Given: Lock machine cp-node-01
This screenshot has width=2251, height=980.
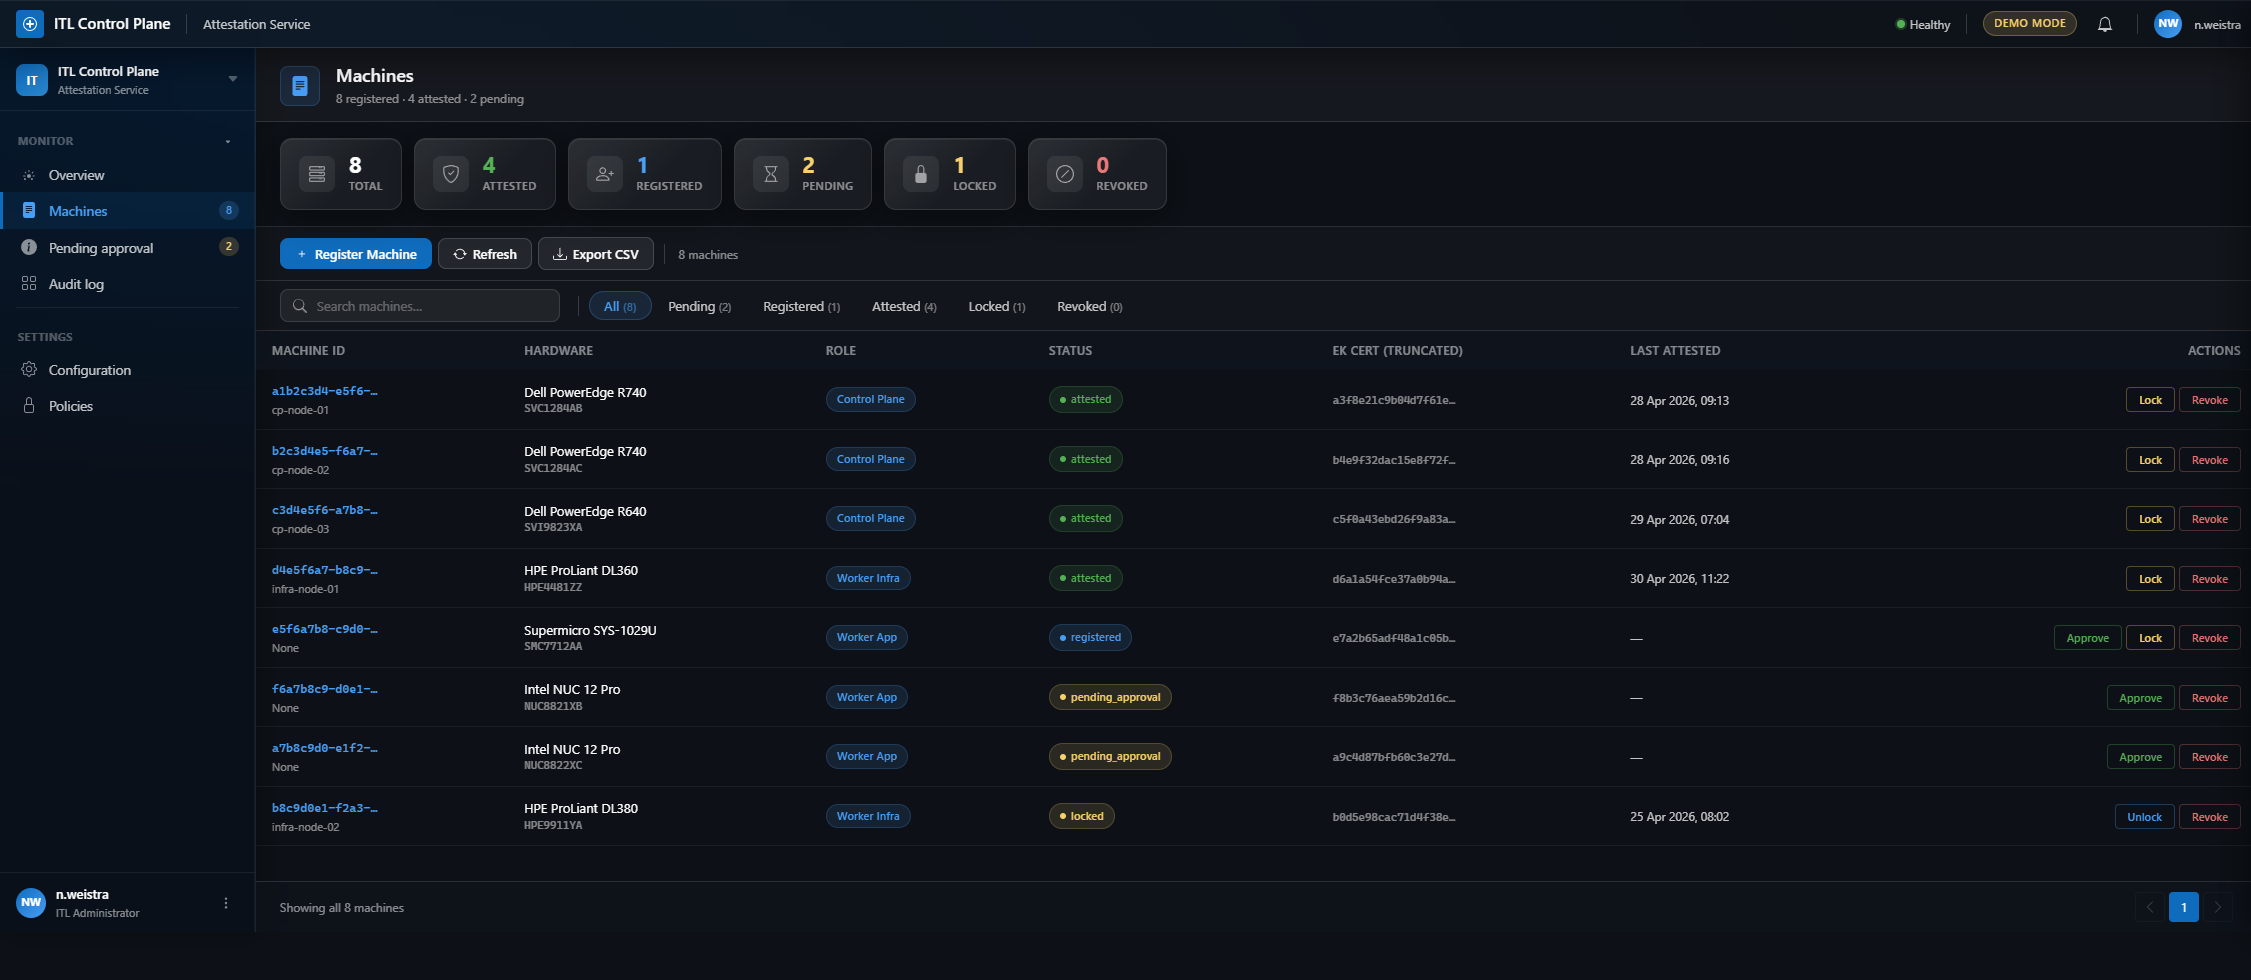Looking at the screenshot, I should (x=2150, y=400).
